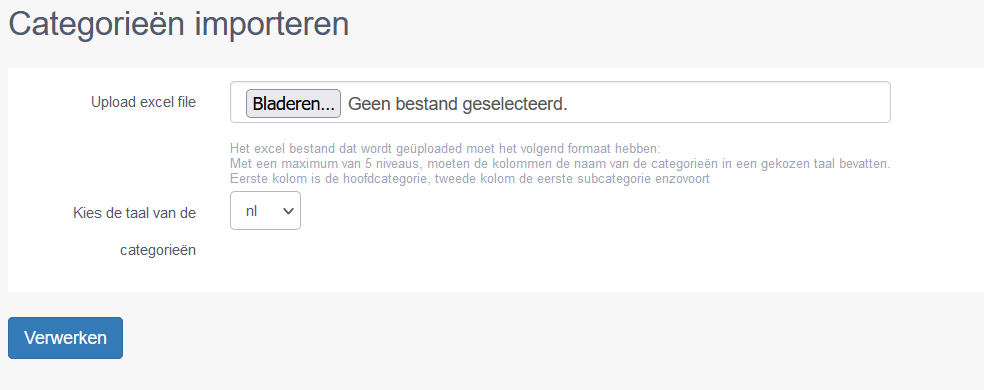984x390 pixels.
Task: Select the 'Categorieën importeren' heading
Action: point(179,24)
